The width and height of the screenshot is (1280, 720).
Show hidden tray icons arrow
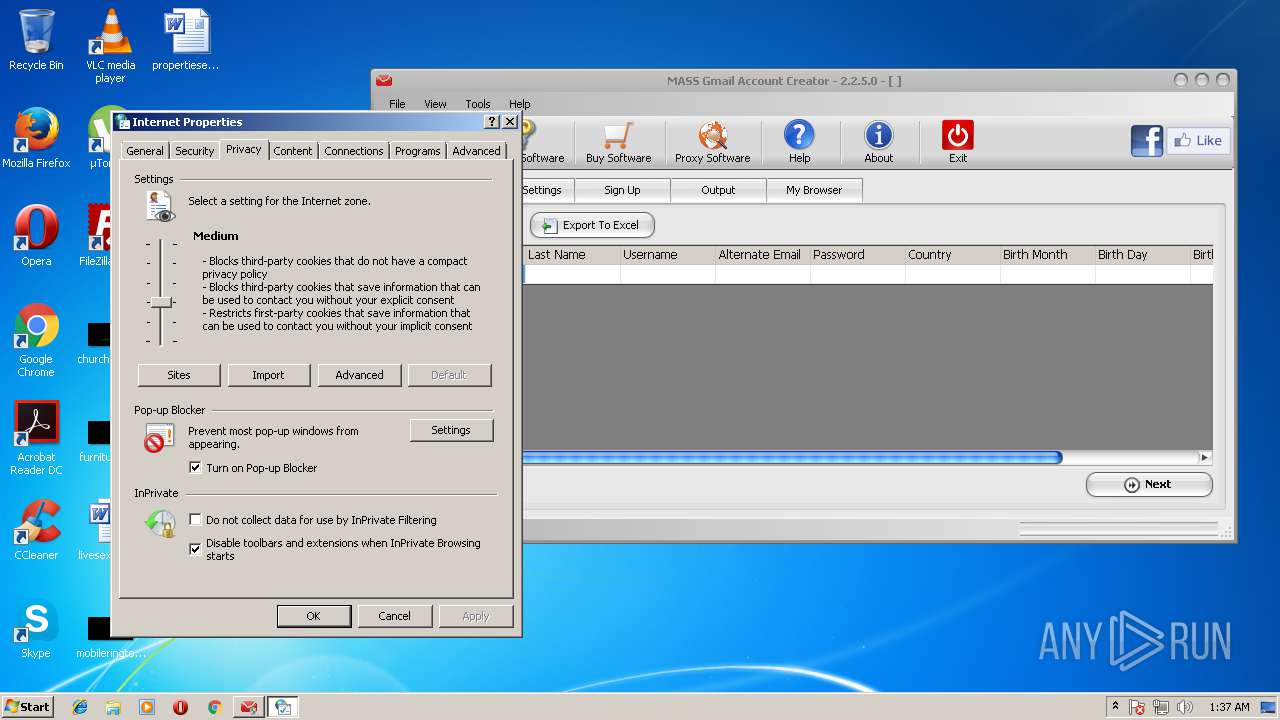click(x=1115, y=706)
